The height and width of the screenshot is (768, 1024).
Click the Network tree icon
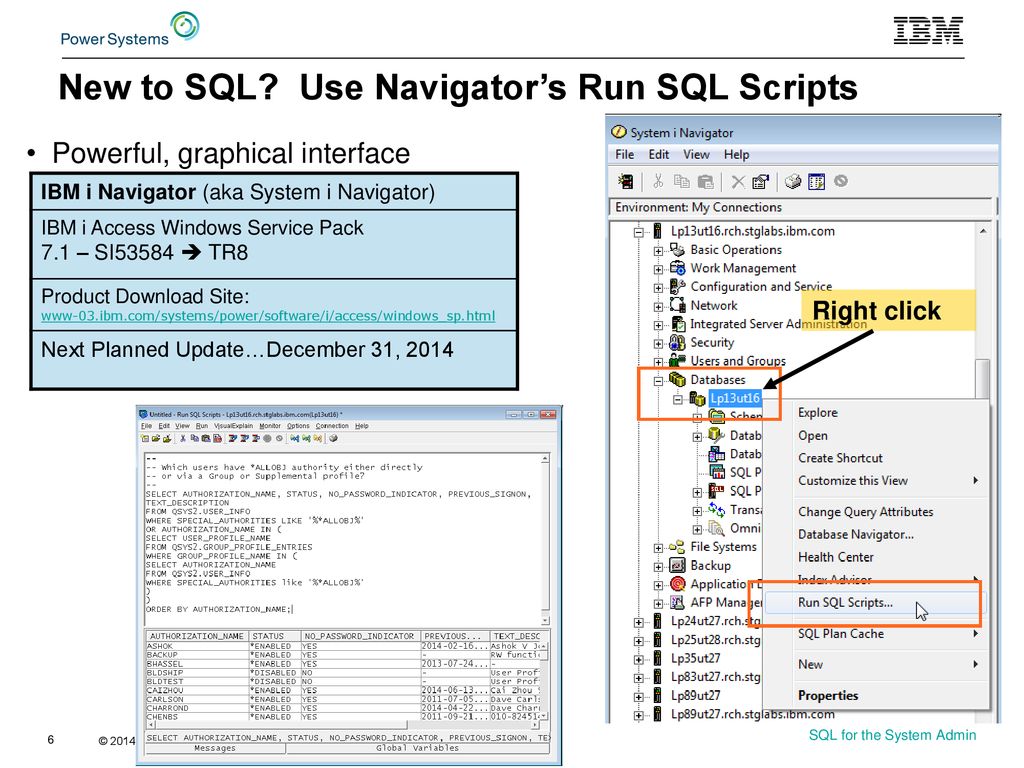[677, 305]
